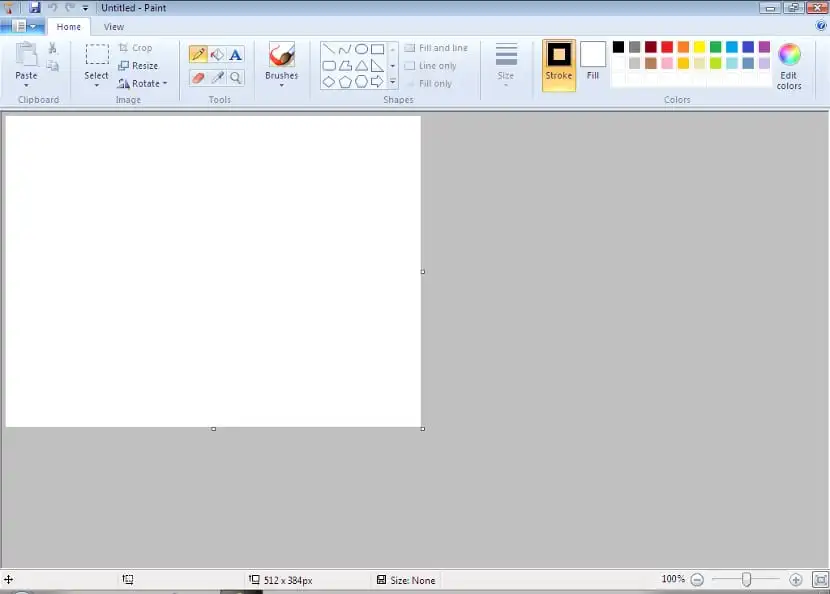Choose the Right arrow shape

click(x=377, y=82)
